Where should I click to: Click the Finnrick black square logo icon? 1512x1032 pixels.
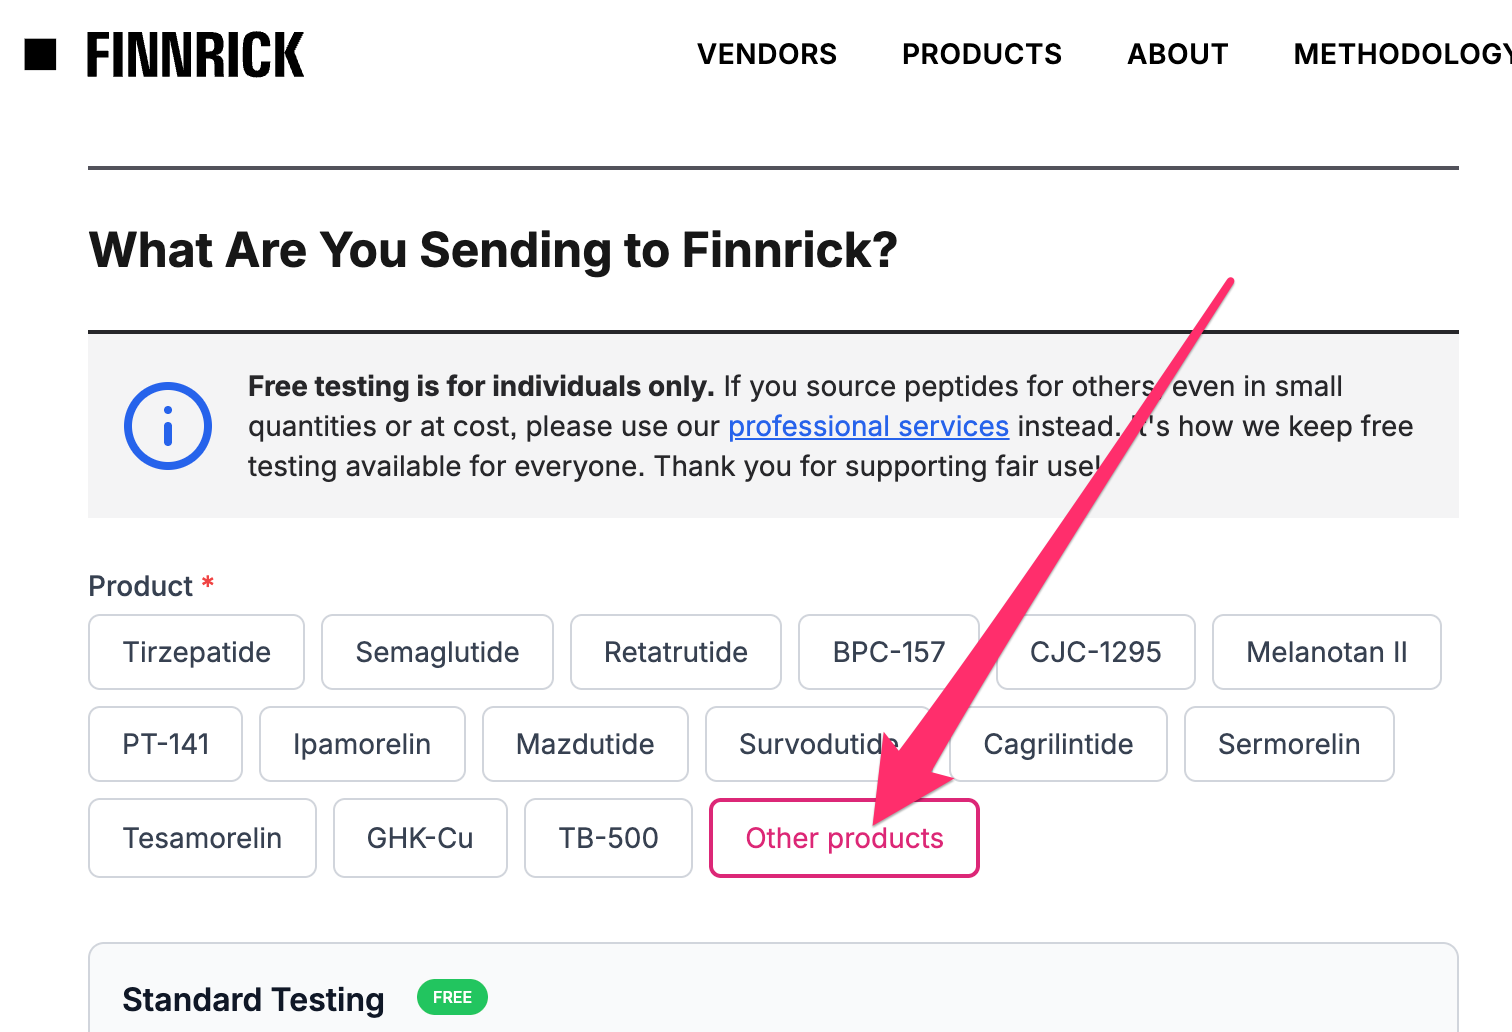click(40, 55)
